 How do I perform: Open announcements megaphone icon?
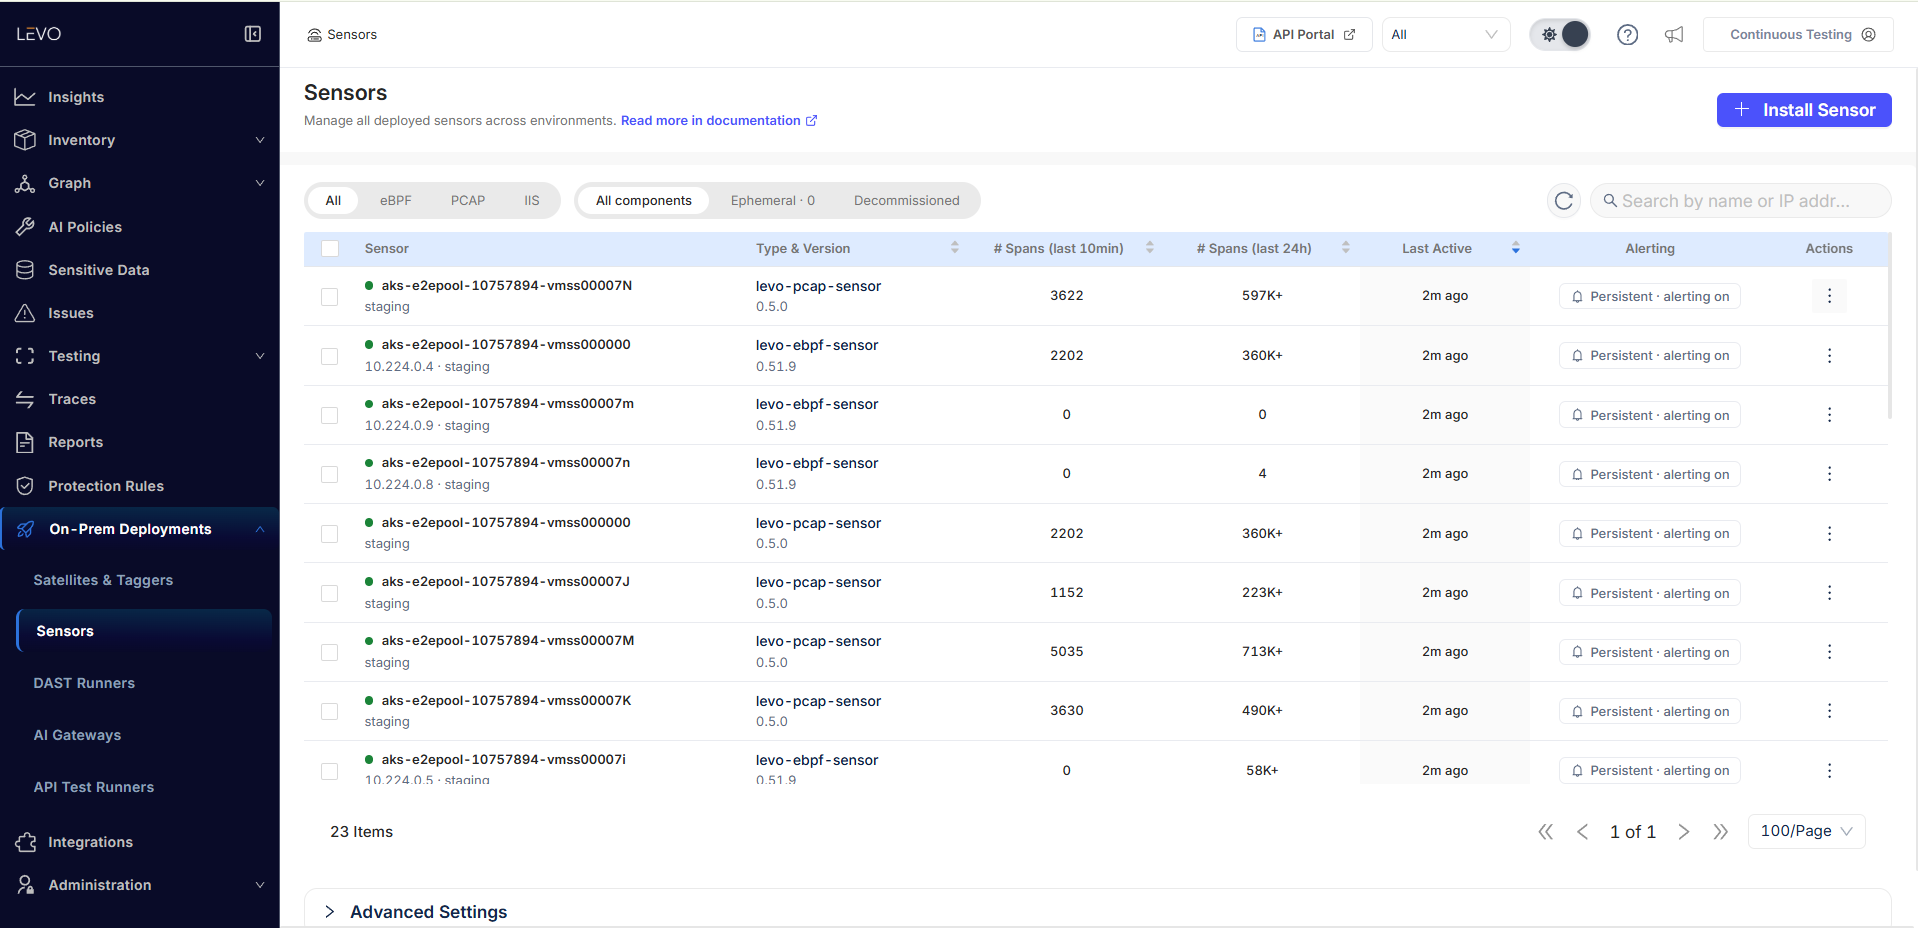click(x=1674, y=35)
